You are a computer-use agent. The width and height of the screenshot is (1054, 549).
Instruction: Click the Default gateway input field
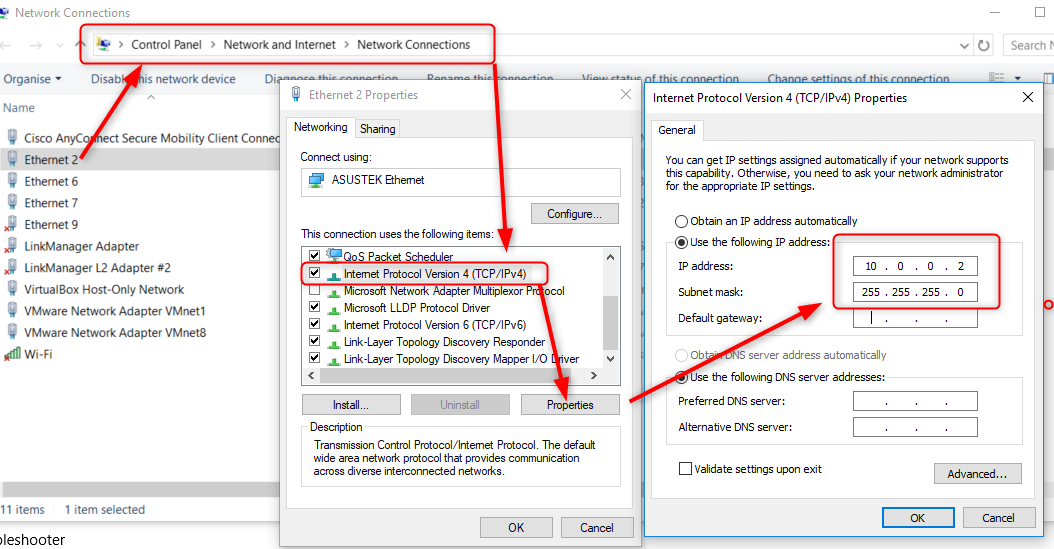[x=915, y=319]
